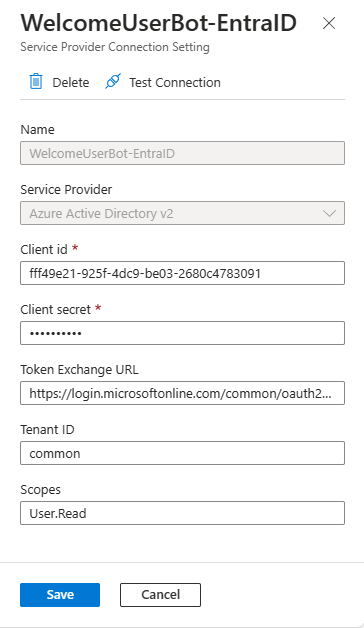
Task: Focus the Client secret password field
Action: click(183, 333)
